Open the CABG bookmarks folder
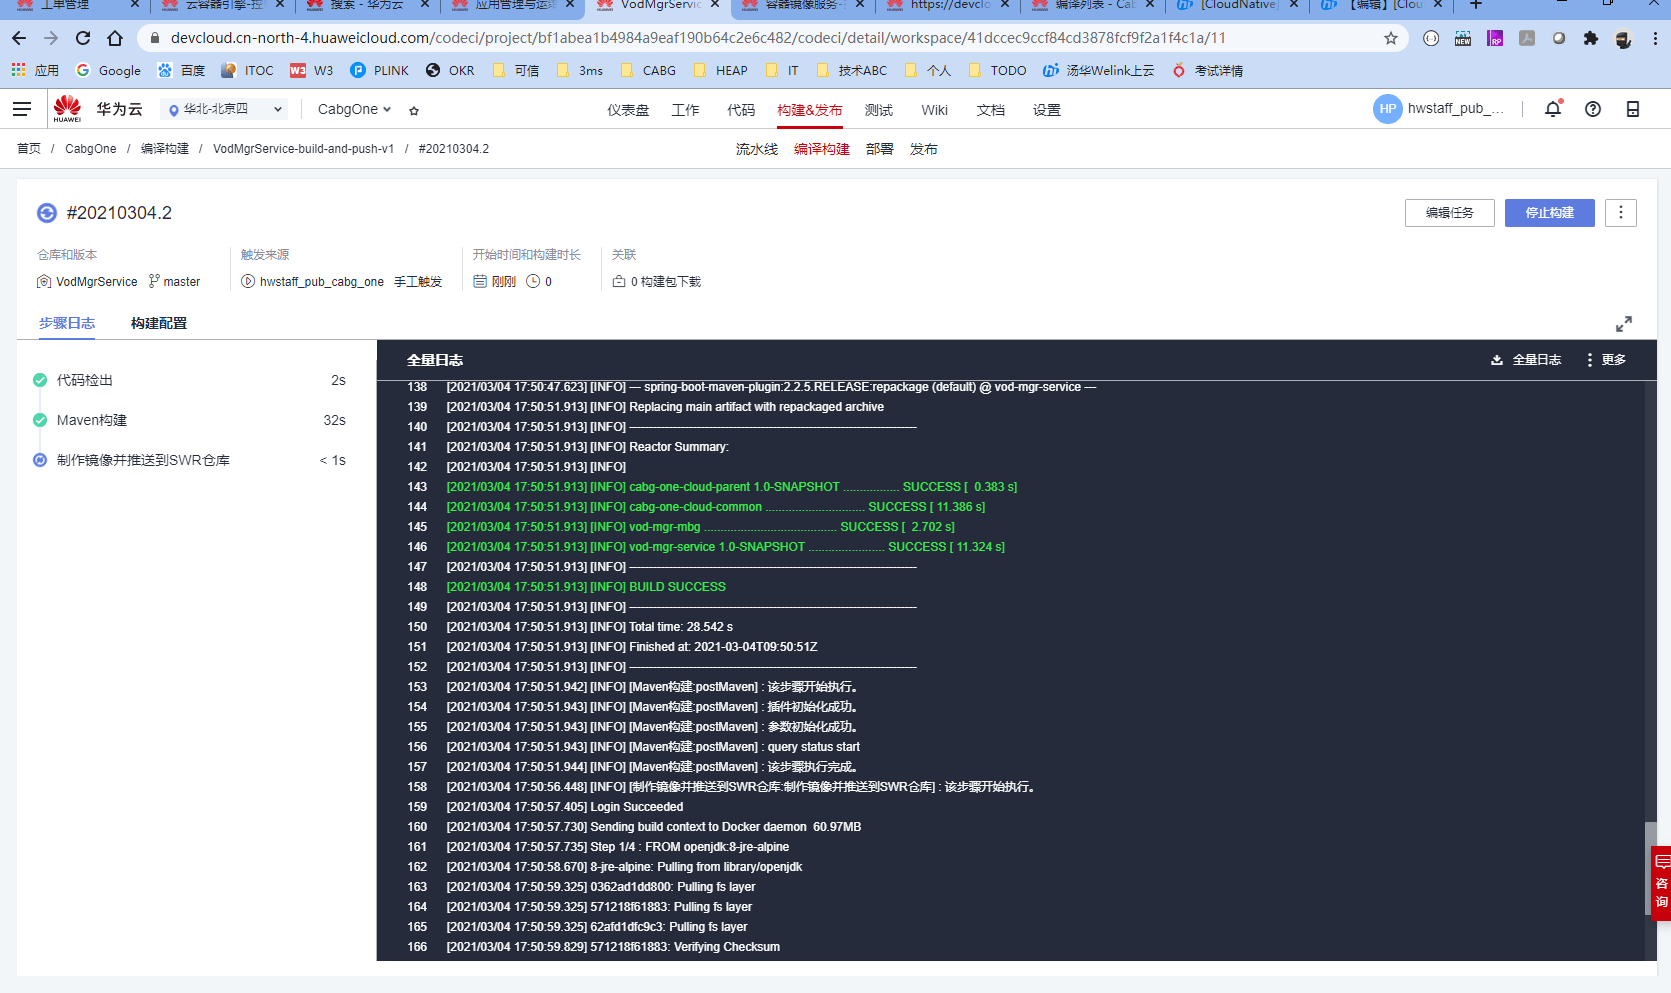Viewport: 1671px width, 993px height. [648, 71]
